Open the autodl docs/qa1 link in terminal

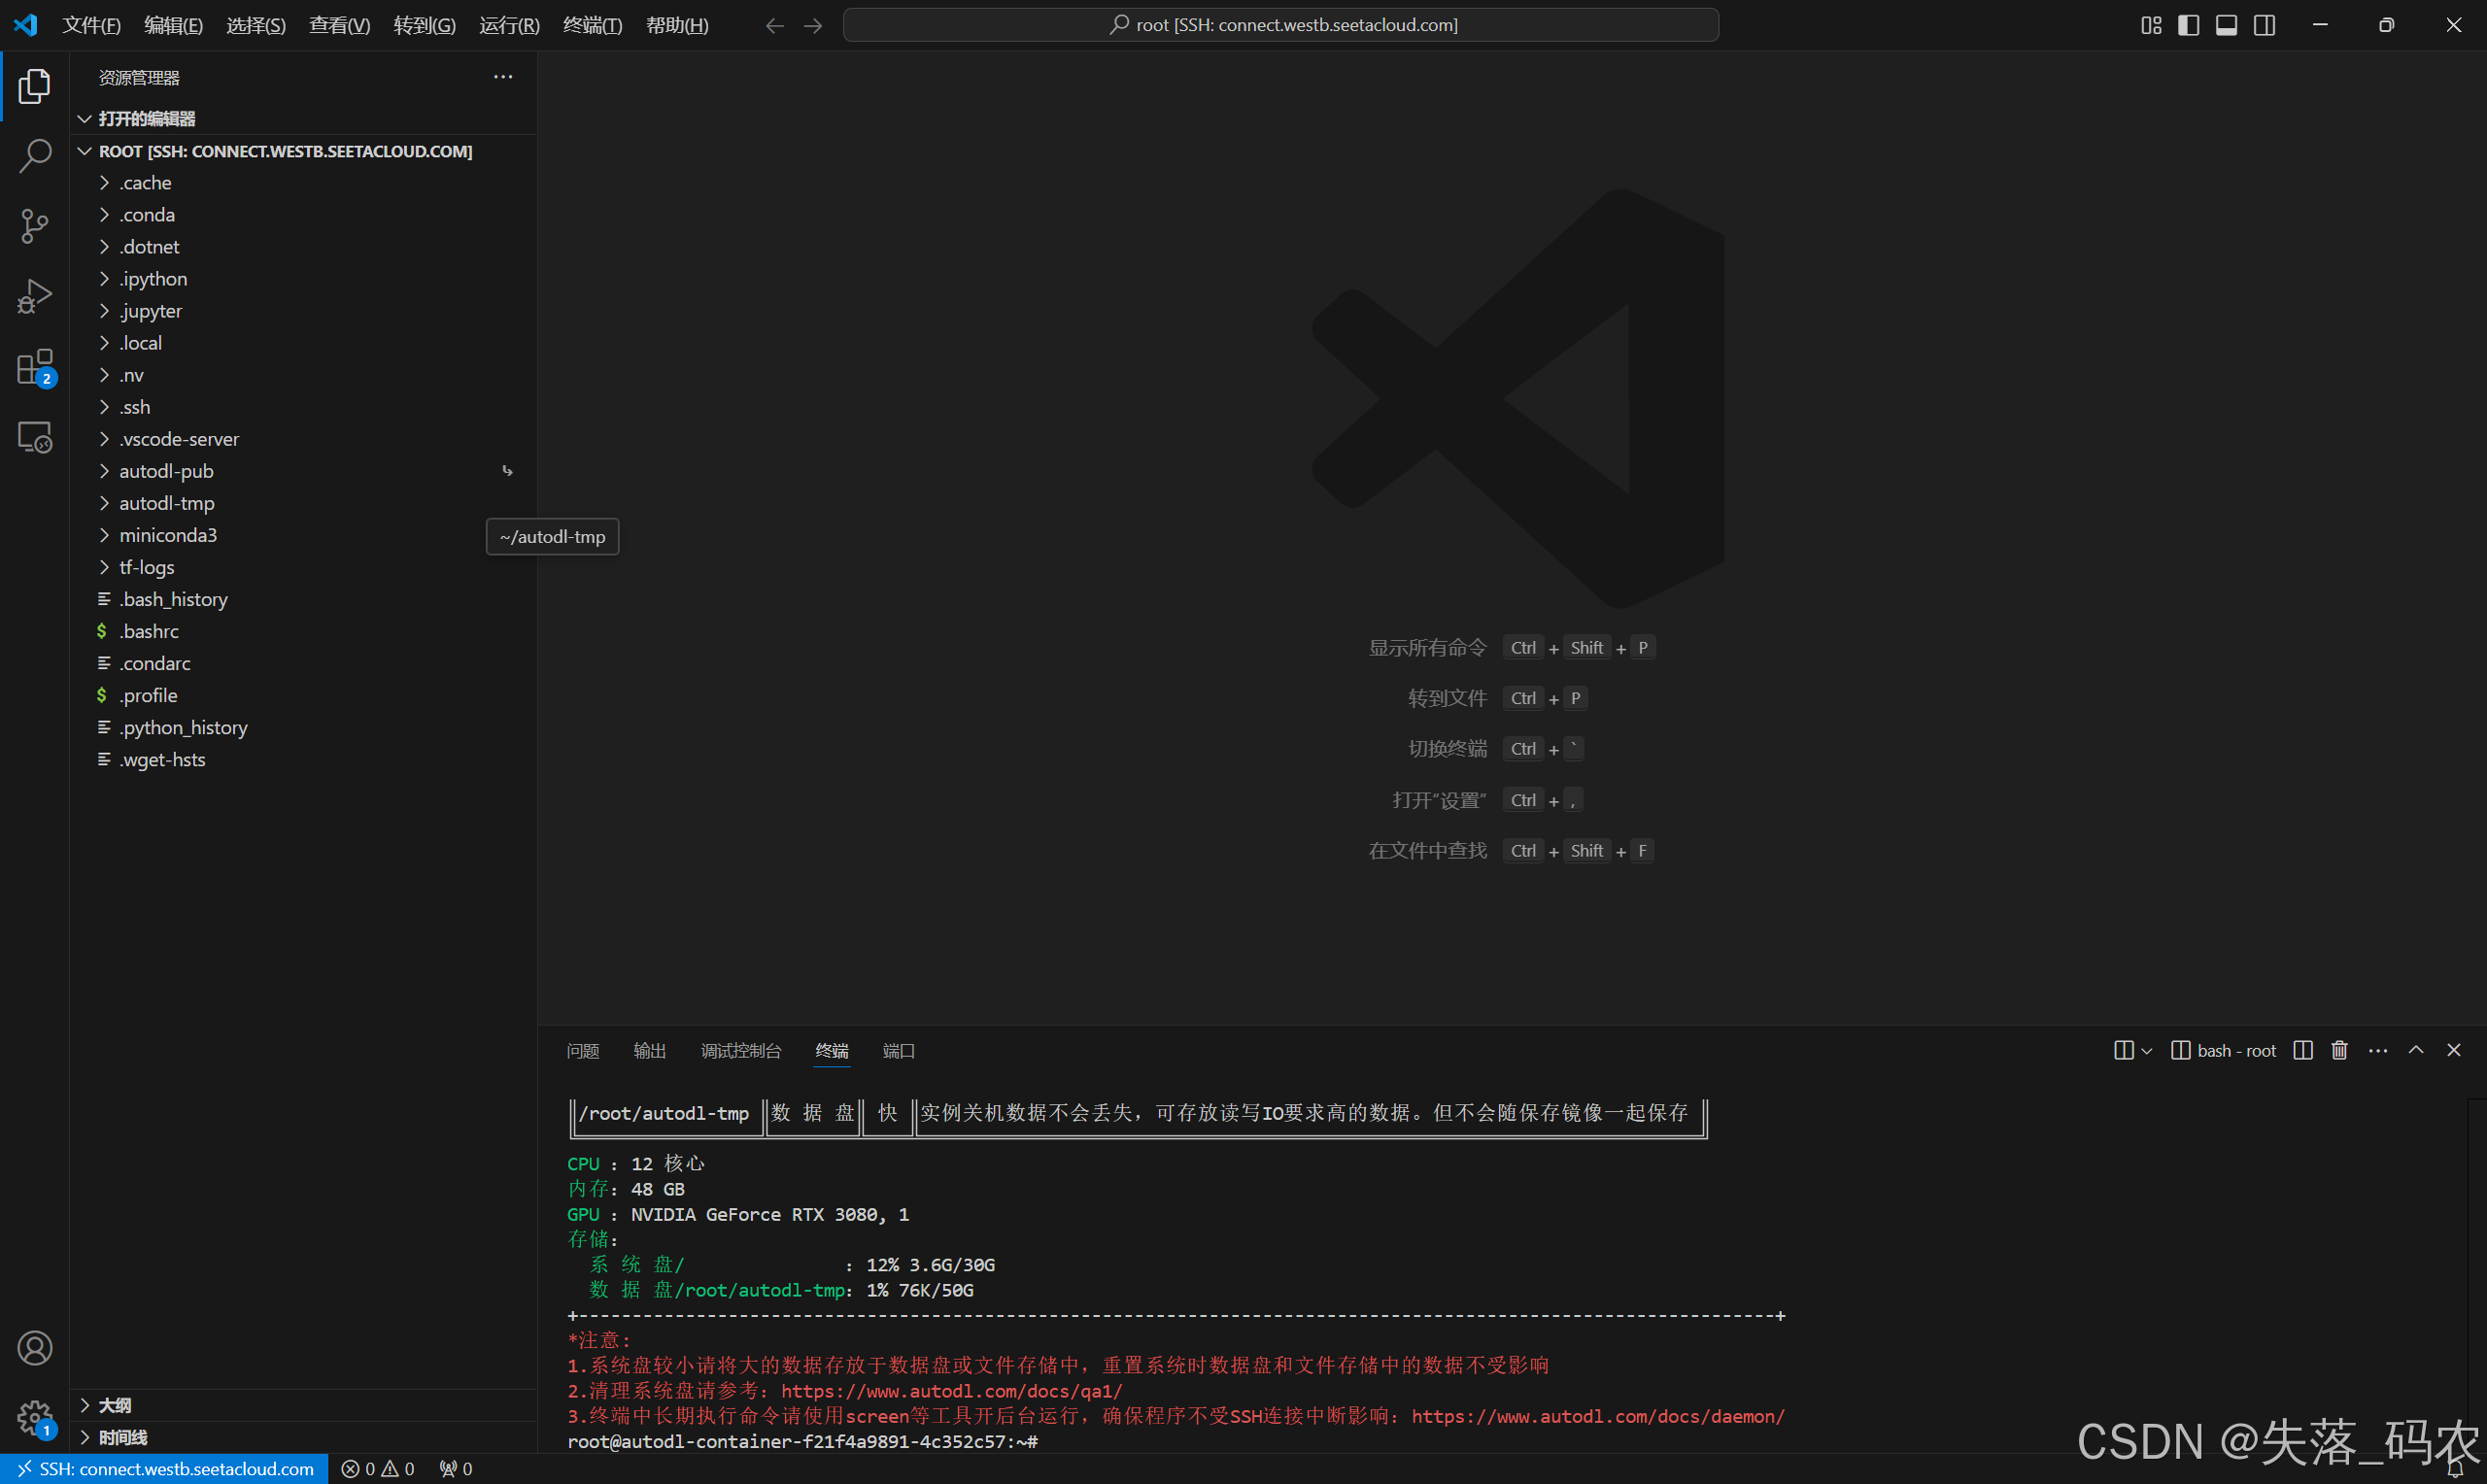(x=951, y=1391)
